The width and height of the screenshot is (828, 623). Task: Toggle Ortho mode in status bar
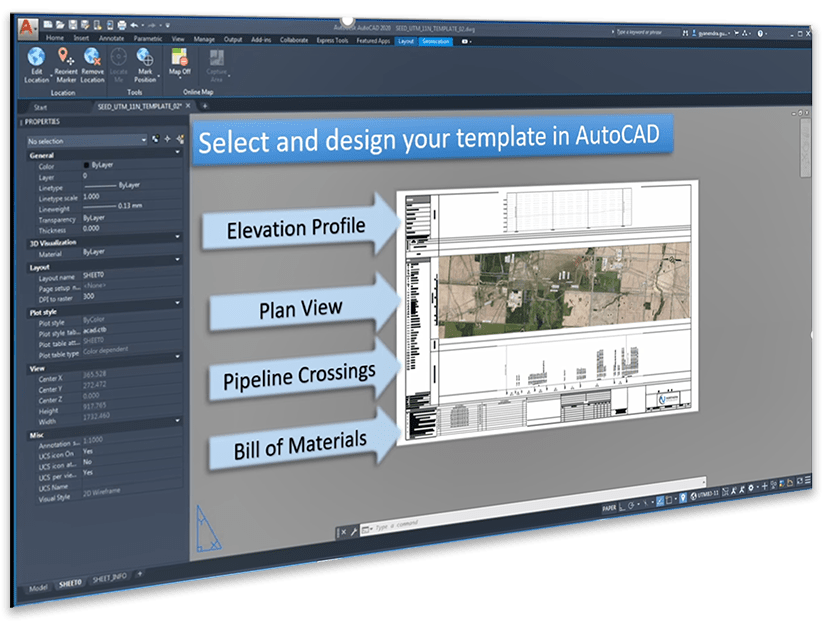click(622, 506)
